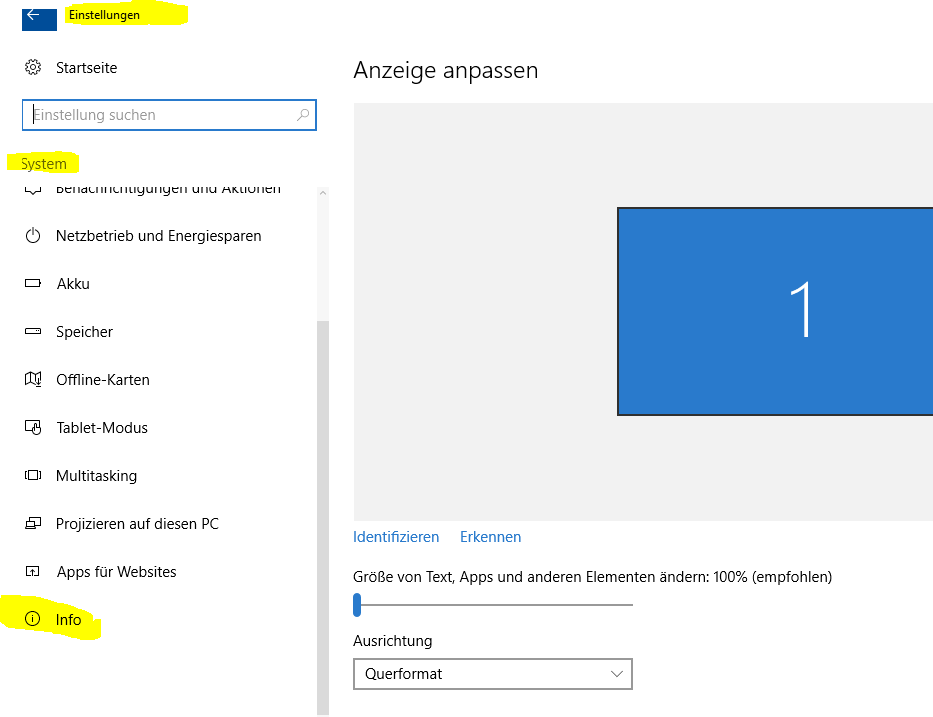Click the sidebar scroll-up arrow
The height and width of the screenshot is (717, 933).
[323, 193]
